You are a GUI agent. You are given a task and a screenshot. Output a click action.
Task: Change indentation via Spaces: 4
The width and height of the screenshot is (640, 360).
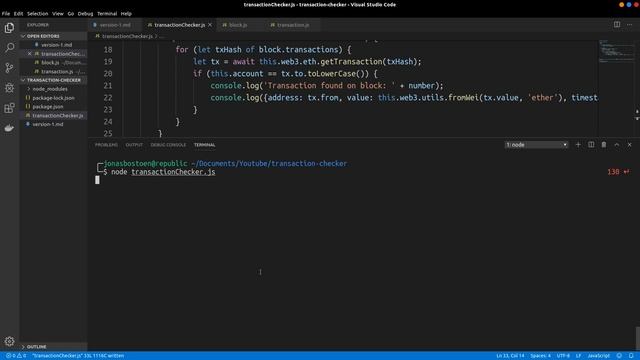click(540, 356)
